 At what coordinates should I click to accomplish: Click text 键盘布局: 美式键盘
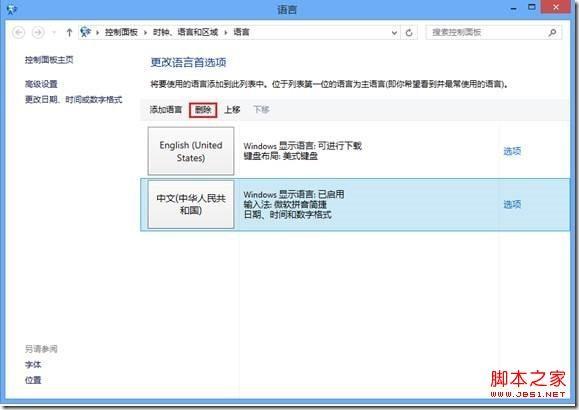click(x=281, y=156)
